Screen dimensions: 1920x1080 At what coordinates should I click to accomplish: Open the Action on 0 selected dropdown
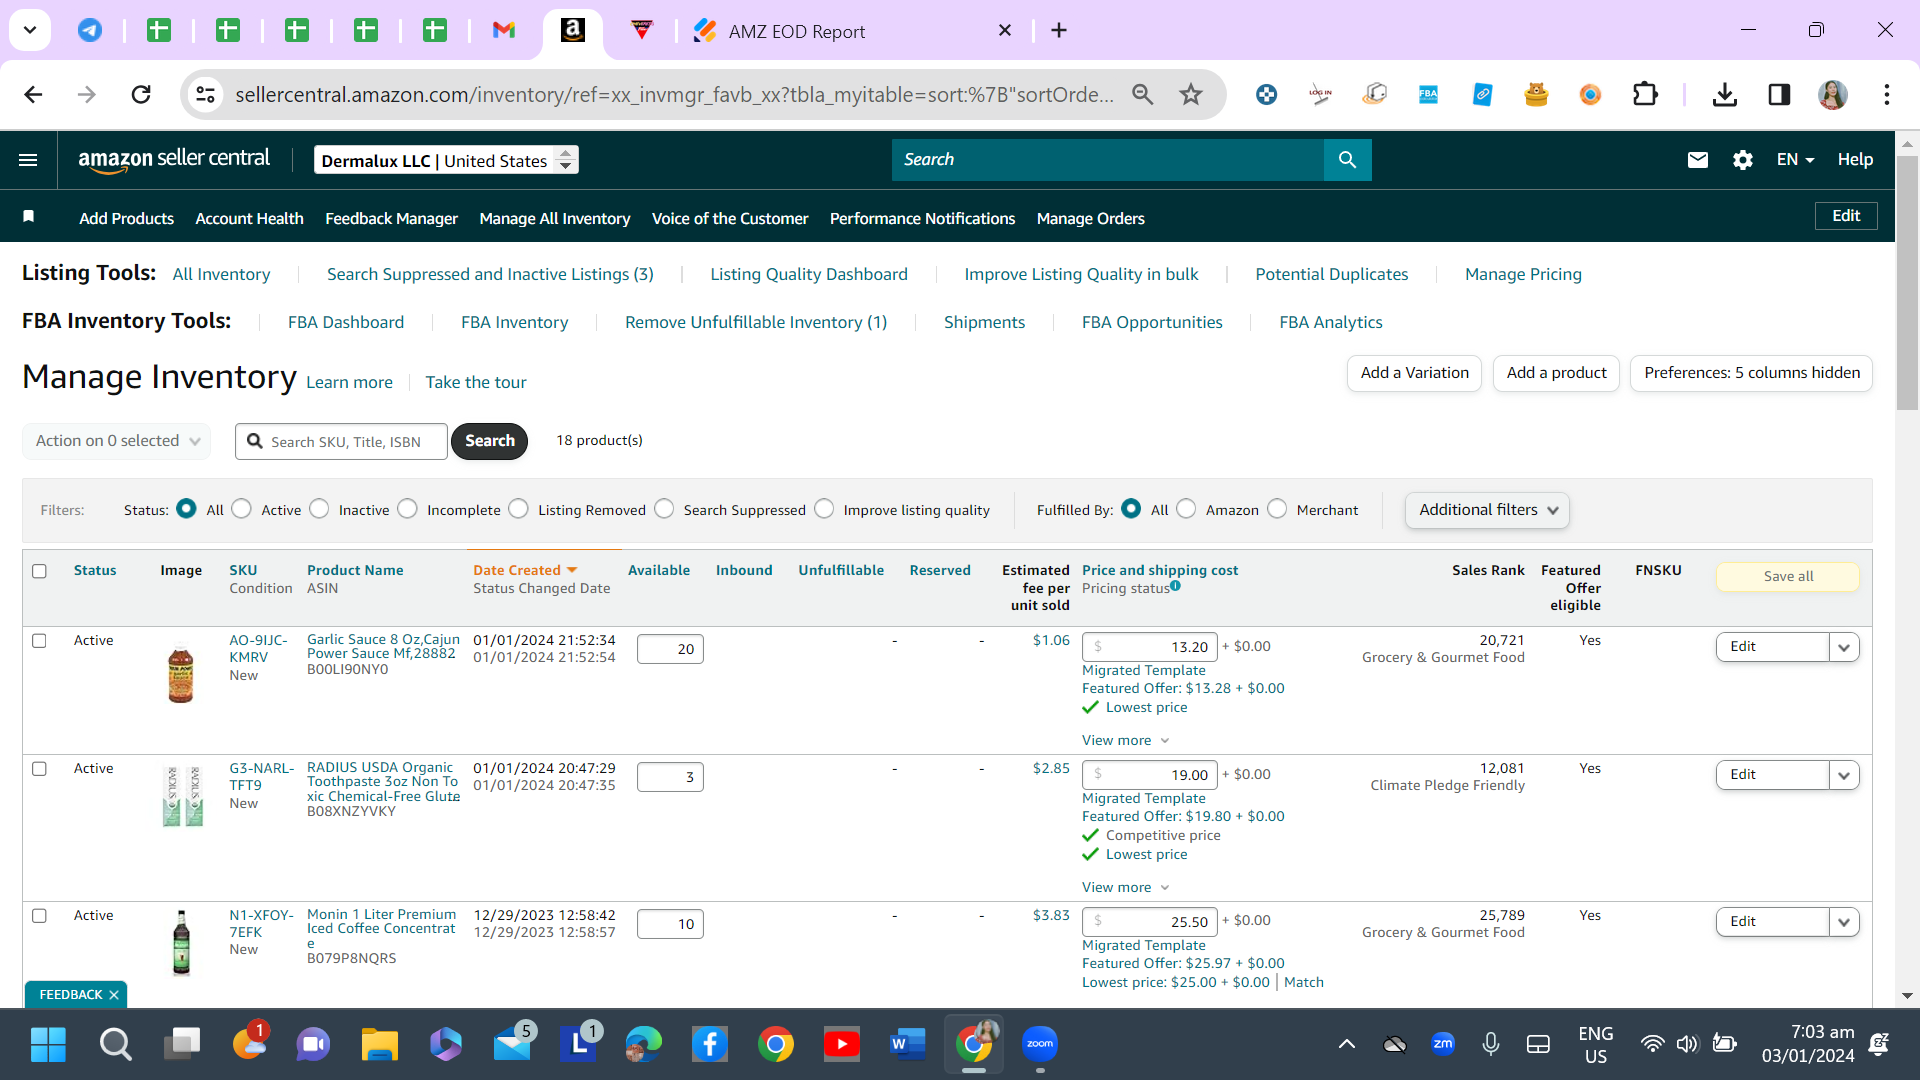(x=117, y=441)
